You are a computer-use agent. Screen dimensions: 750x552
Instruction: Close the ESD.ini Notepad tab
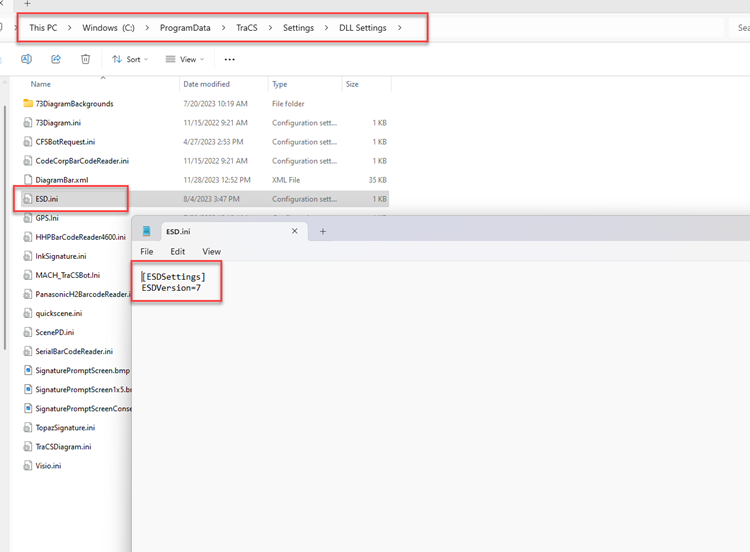[x=294, y=231]
